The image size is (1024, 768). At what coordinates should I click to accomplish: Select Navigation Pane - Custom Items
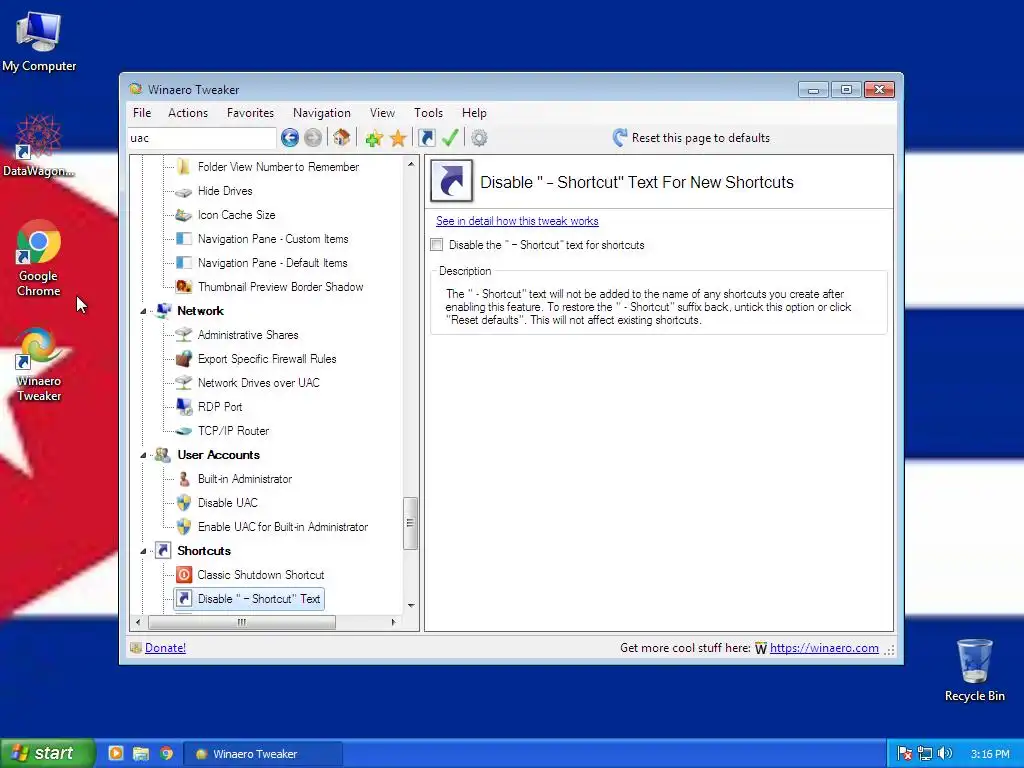273,239
